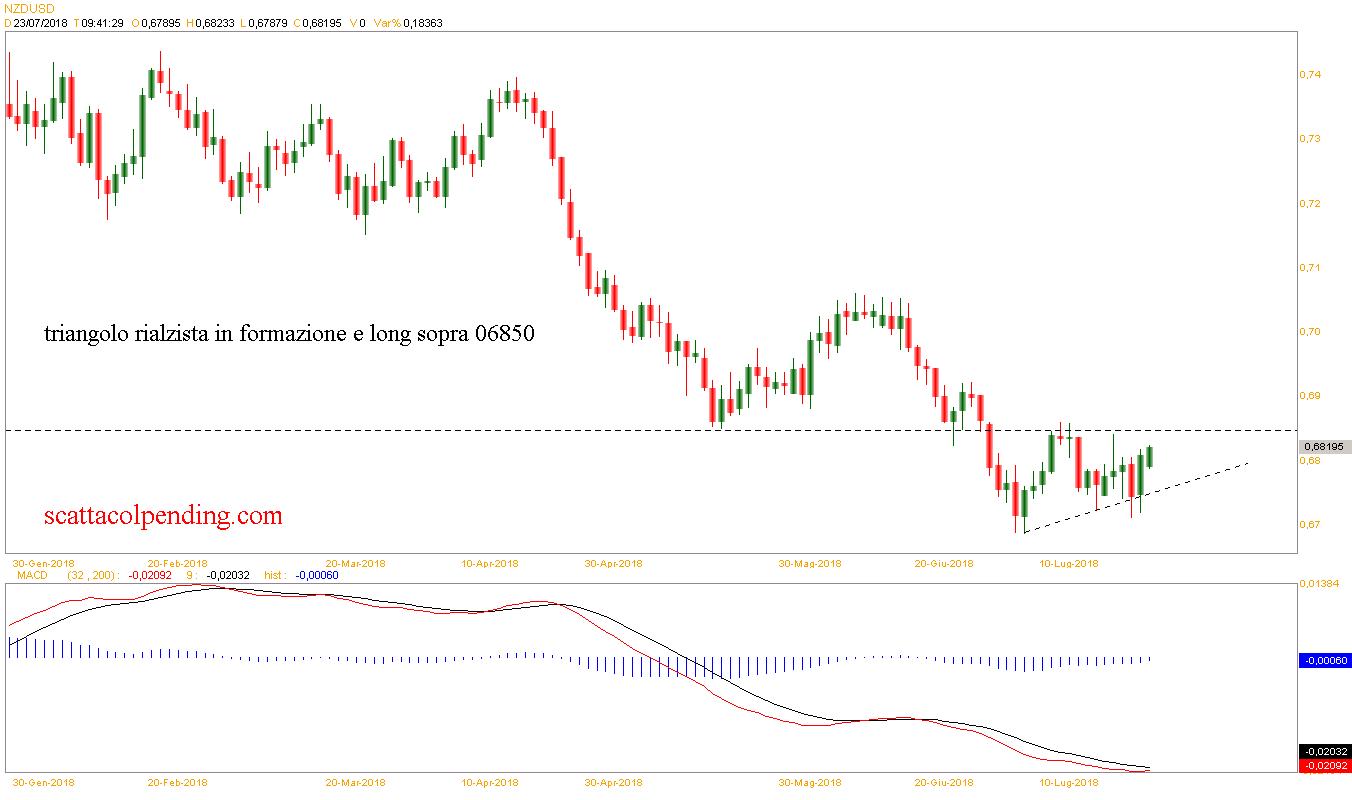Click the NZDUSD symbol title
The height and width of the screenshot is (800, 1352).
[28, 8]
